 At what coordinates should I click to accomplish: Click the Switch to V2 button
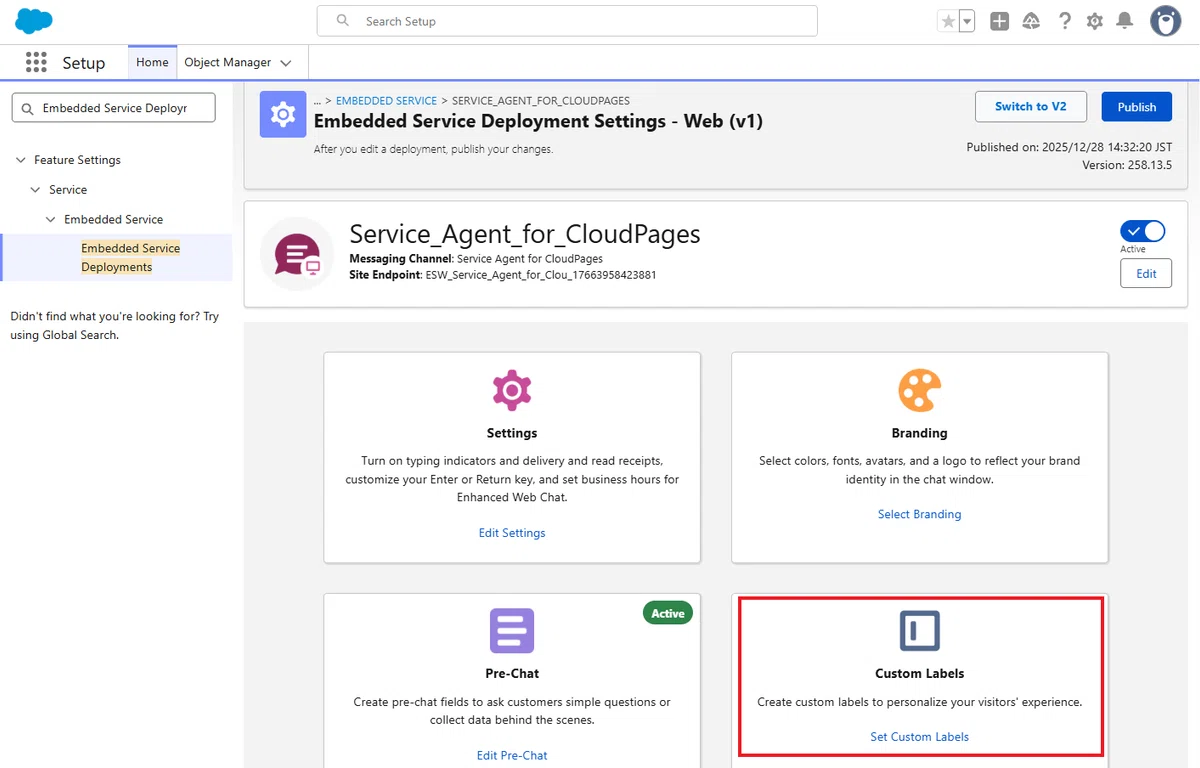pyautogui.click(x=1030, y=107)
